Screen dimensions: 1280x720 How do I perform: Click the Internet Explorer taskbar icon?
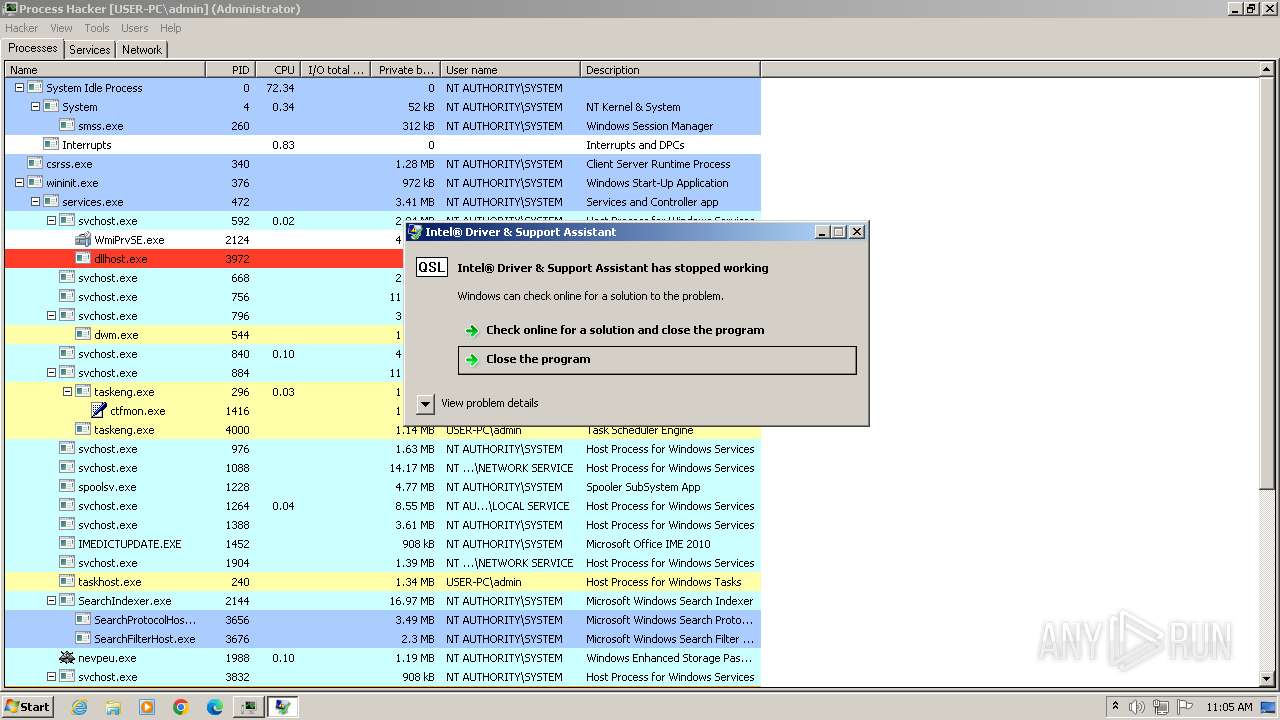(x=79, y=707)
